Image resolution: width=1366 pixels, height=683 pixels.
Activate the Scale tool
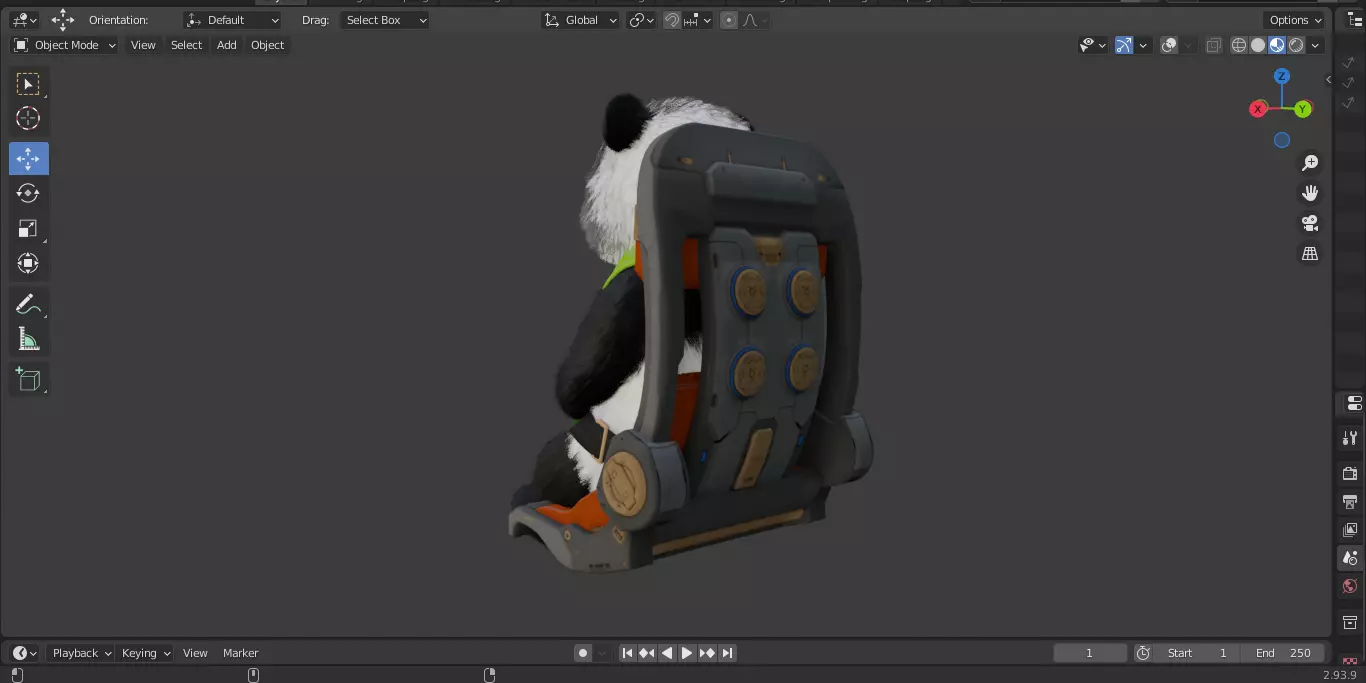(28, 228)
